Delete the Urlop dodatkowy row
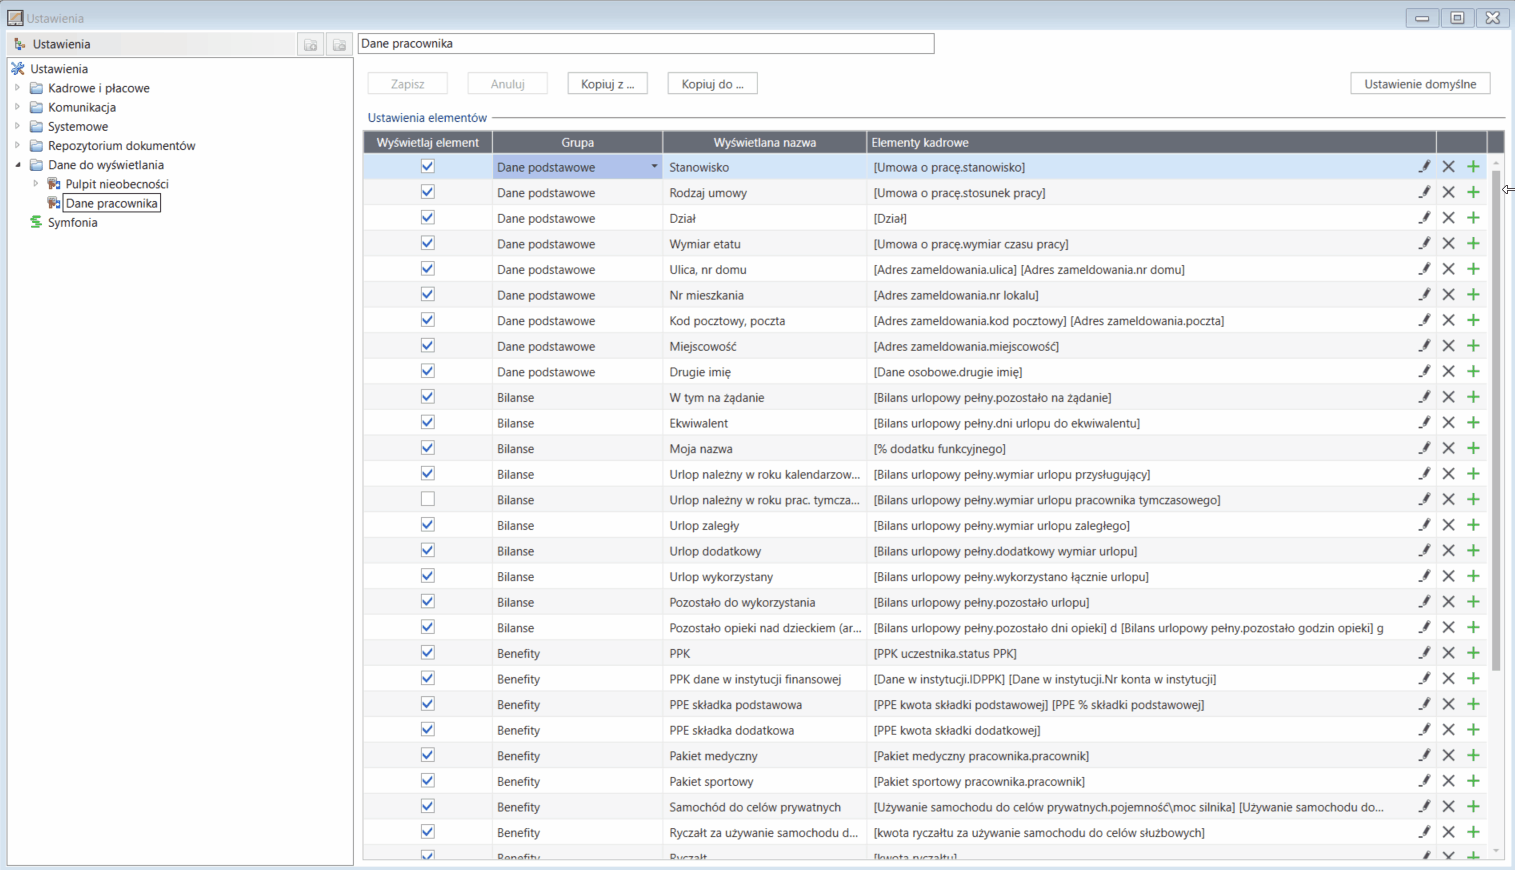 pos(1448,551)
